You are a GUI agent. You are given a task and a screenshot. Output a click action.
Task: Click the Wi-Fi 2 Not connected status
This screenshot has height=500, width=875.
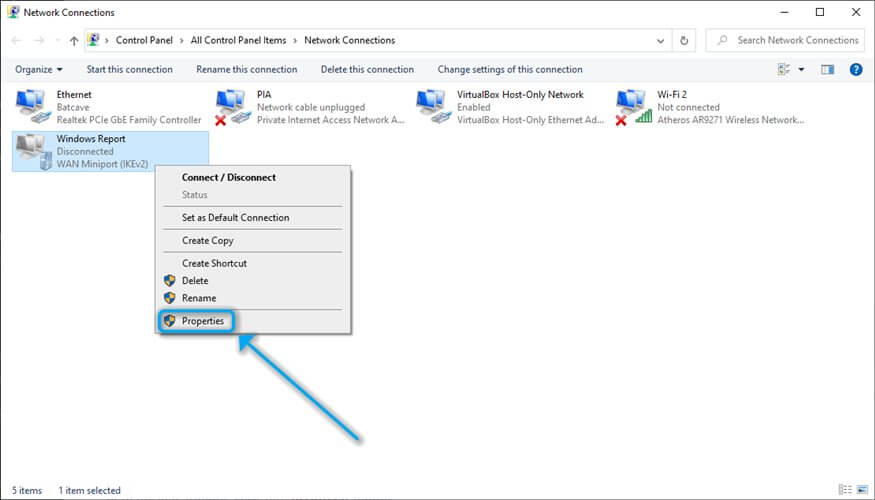(x=688, y=107)
